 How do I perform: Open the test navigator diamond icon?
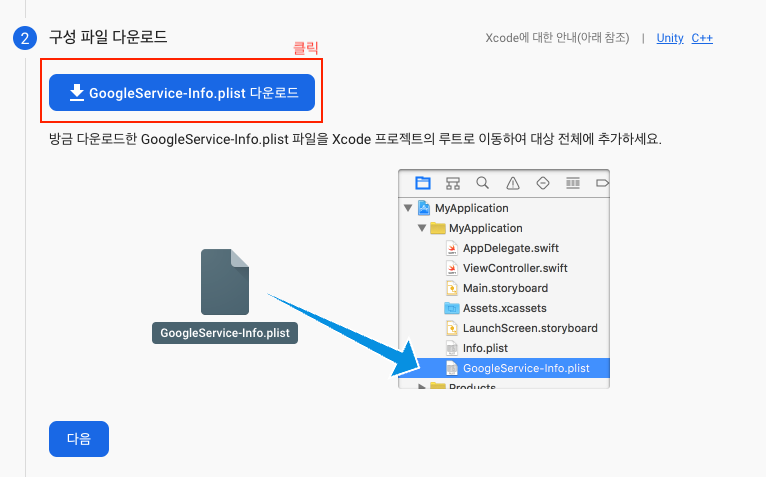pyautogui.click(x=543, y=183)
